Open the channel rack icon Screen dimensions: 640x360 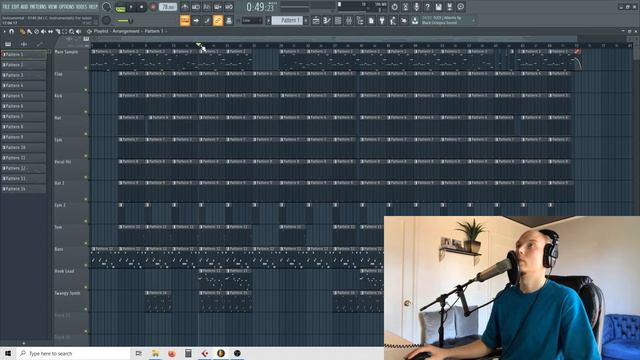338,20
